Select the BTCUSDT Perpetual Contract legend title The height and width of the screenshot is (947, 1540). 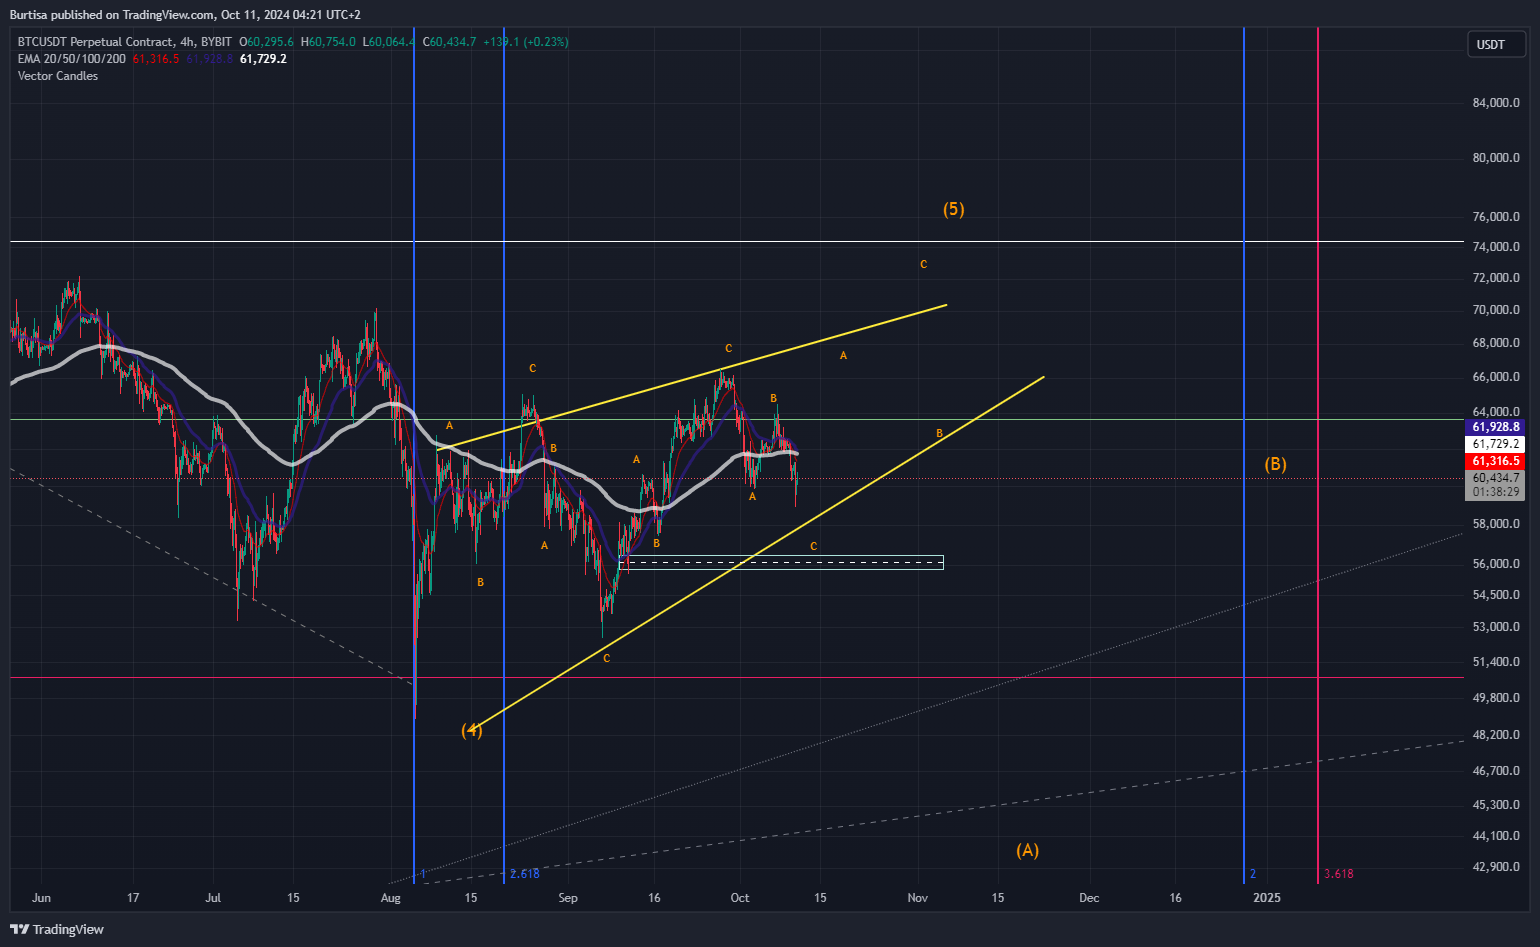pos(124,42)
